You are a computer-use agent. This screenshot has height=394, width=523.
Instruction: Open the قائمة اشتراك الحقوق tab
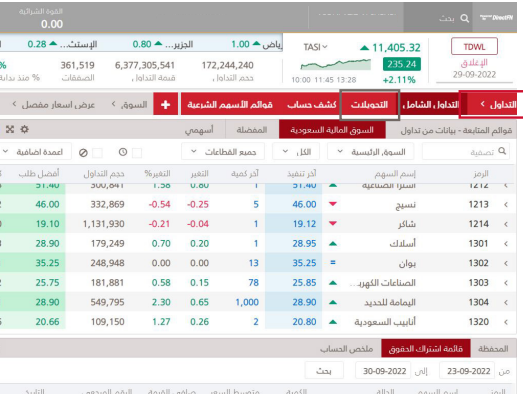[x=426, y=349]
